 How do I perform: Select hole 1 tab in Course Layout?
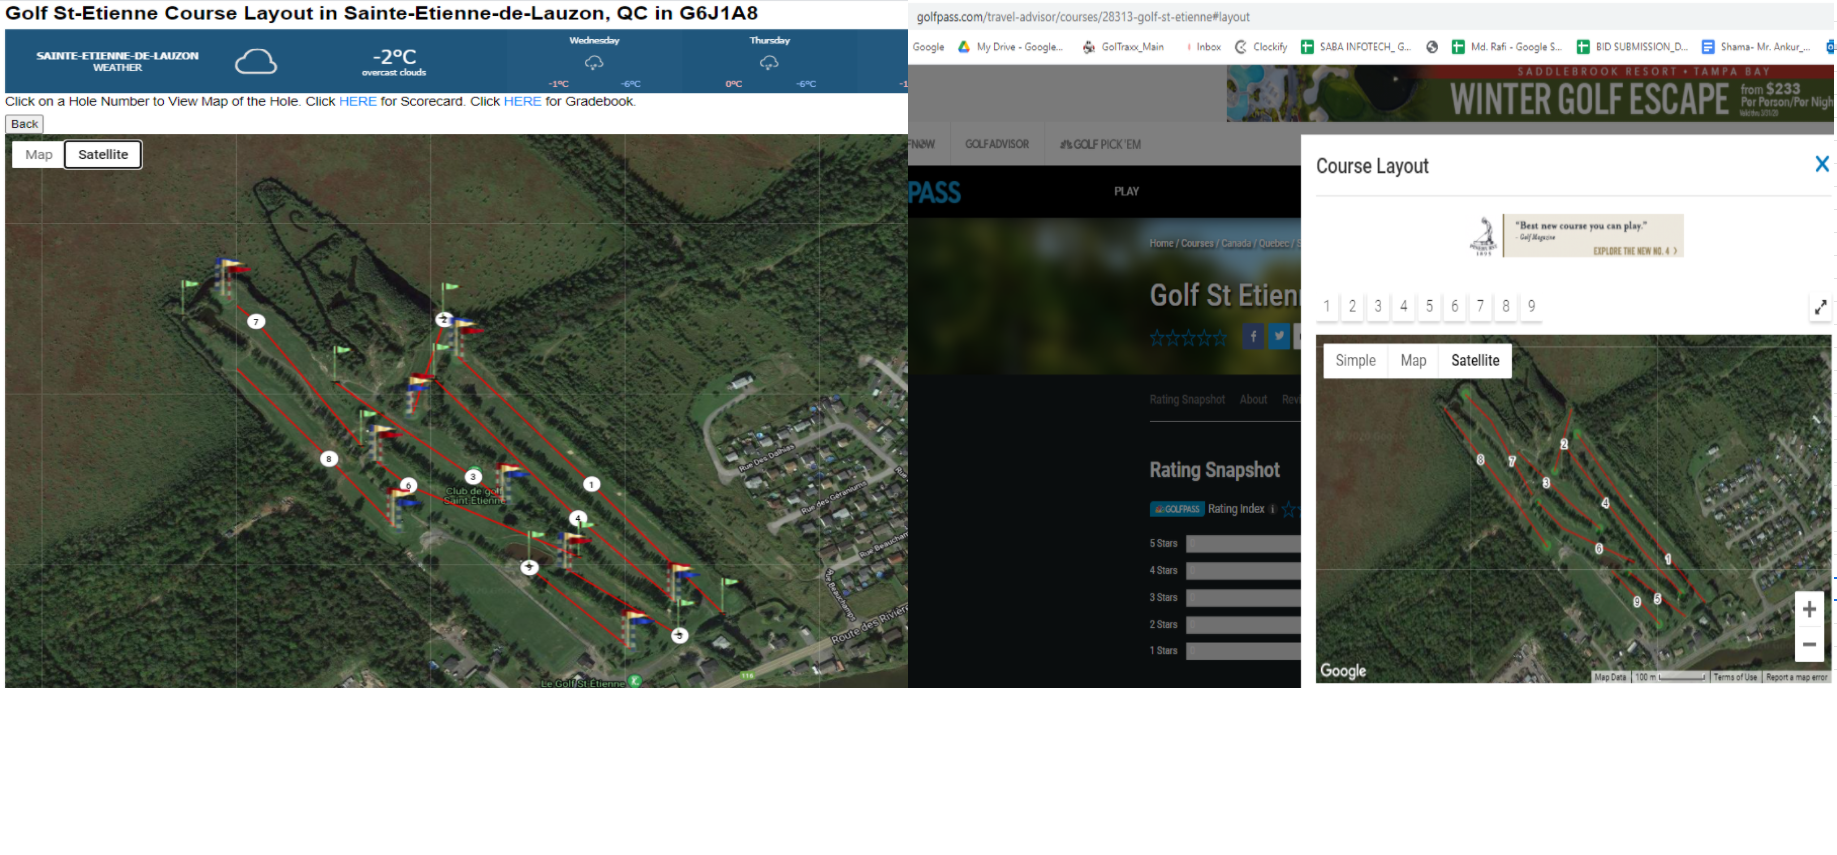click(x=1327, y=307)
